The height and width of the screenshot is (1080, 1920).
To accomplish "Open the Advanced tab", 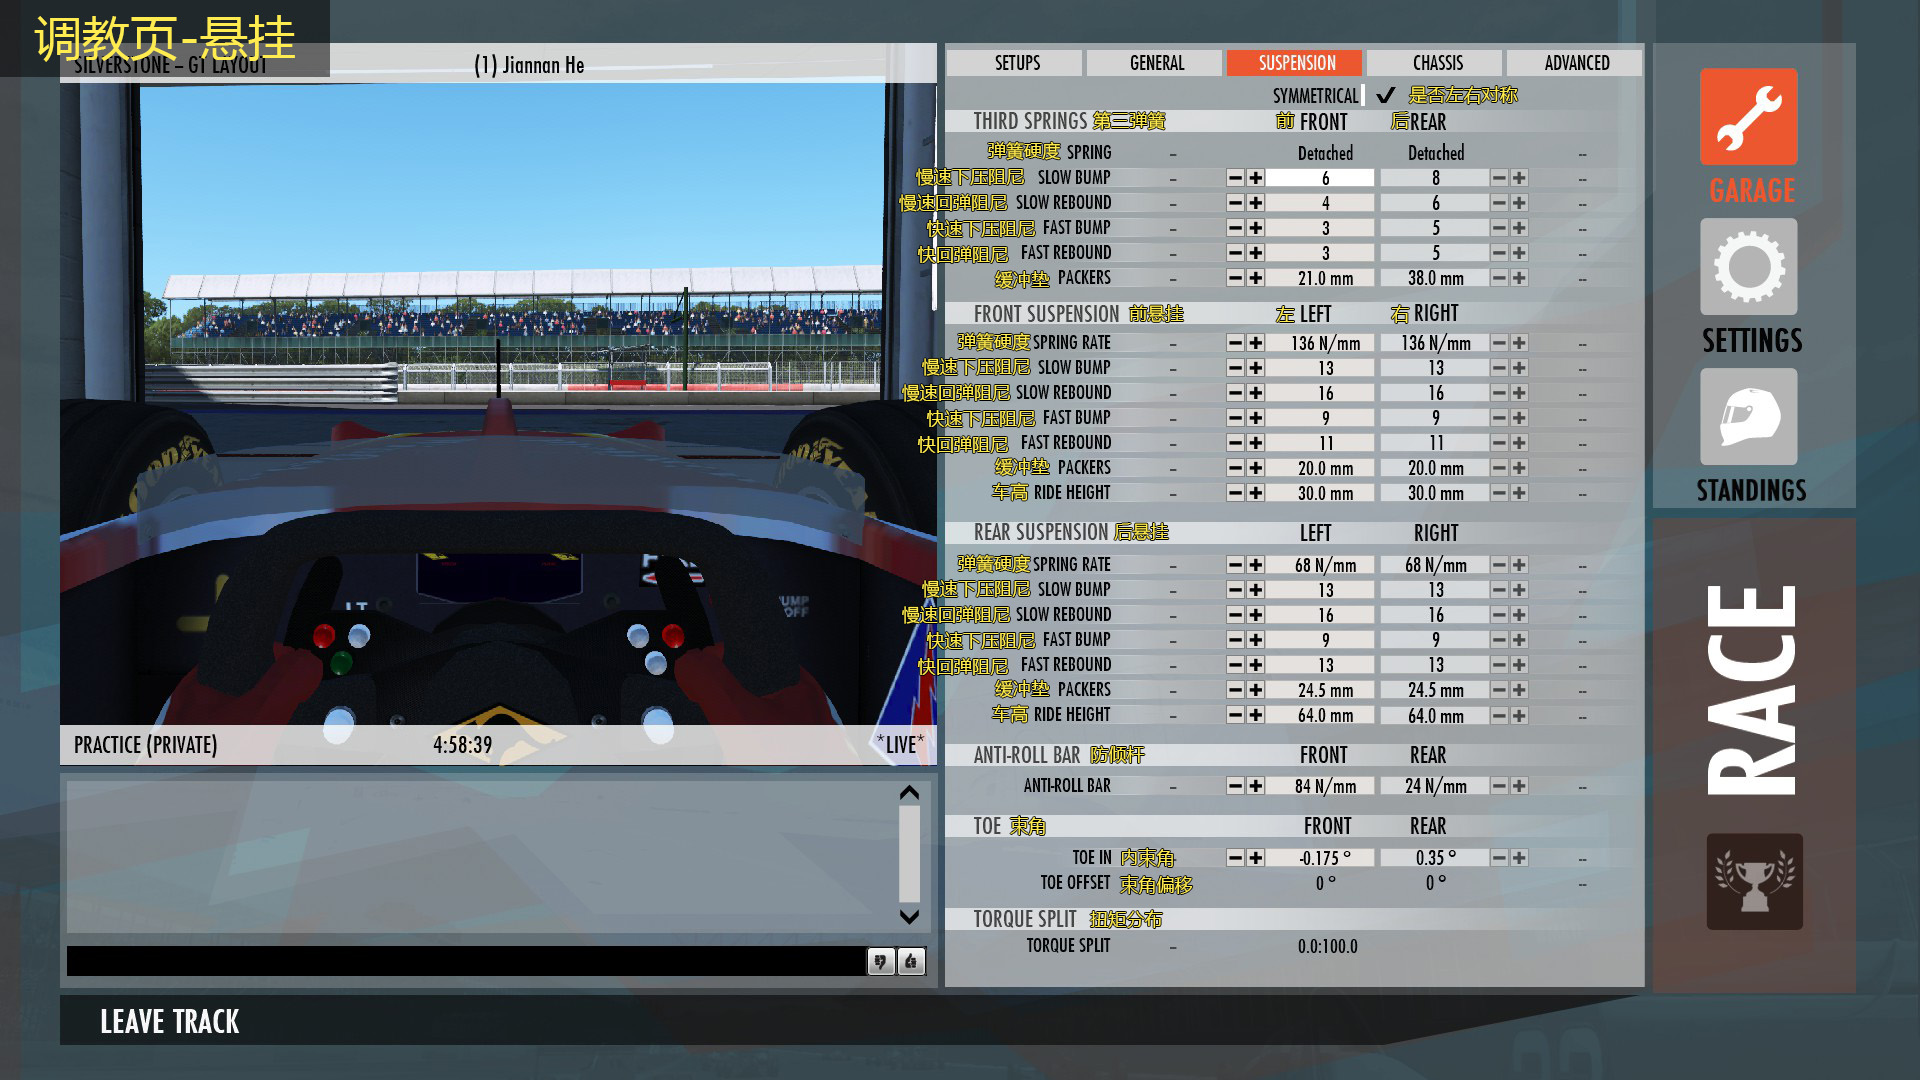I will 1575,63.
